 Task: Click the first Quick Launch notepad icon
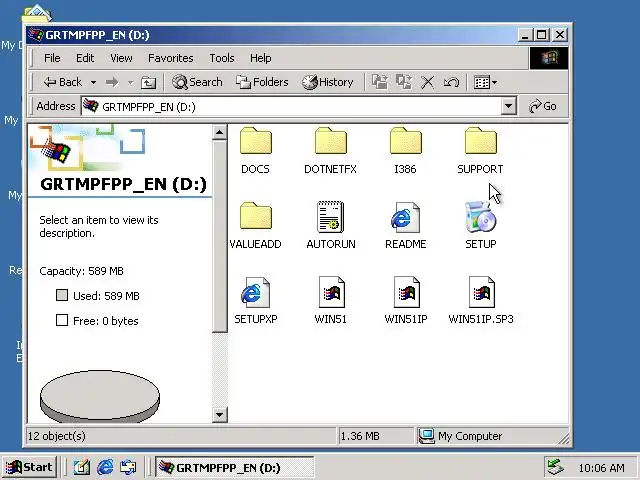tap(82, 467)
